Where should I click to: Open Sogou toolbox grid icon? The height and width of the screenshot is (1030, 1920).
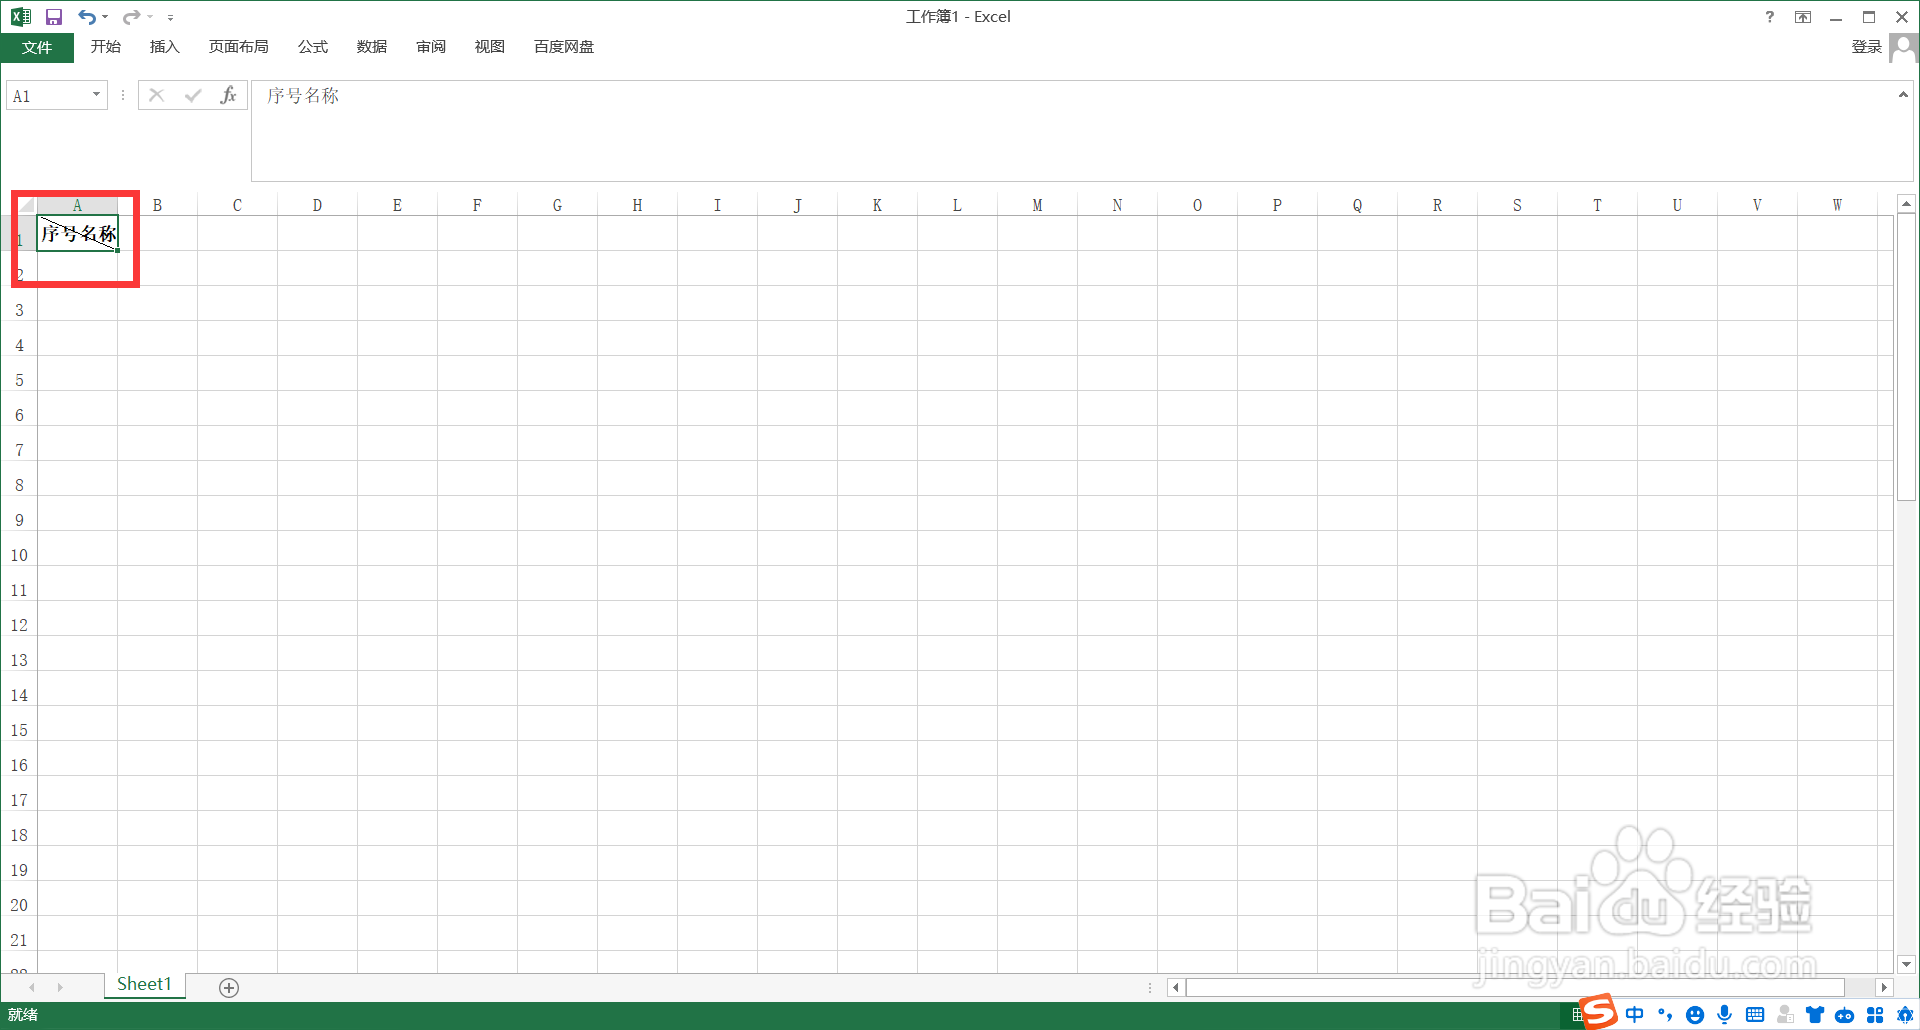click(1875, 1015)
